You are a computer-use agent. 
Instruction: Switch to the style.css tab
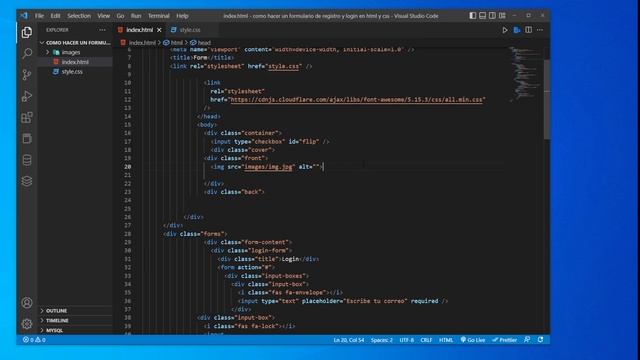pyautogui.click(x=190, y=30)
